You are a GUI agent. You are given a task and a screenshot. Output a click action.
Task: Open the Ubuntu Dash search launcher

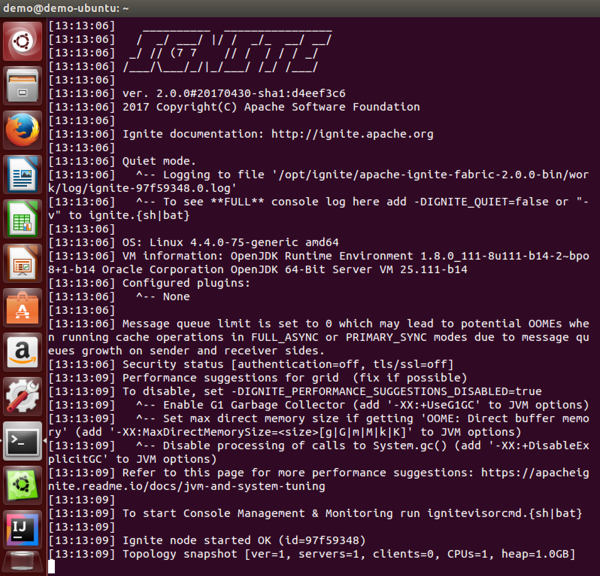[x=22, y=41]
